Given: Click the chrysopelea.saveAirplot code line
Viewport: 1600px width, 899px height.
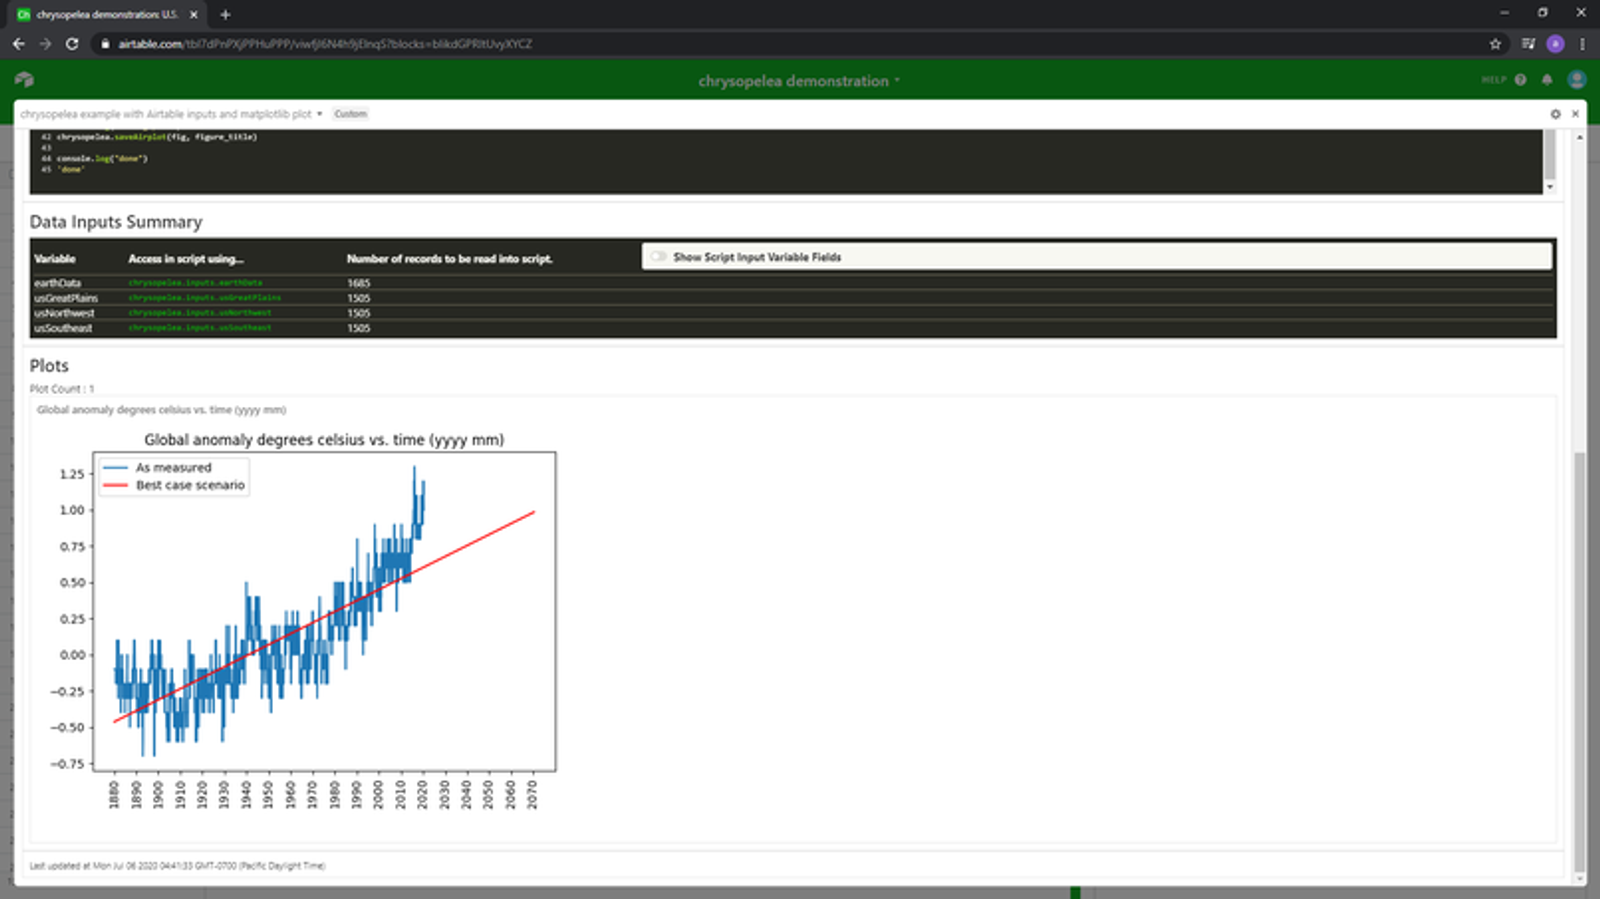Looking at the screenshot, I should pyautogui.click(x=157, y=136).
